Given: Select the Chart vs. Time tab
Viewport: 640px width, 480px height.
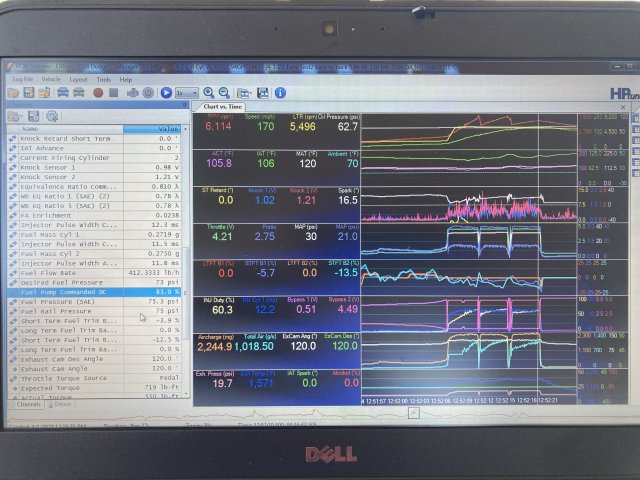Looking at the screenshot, I should [x=221, y=106].
